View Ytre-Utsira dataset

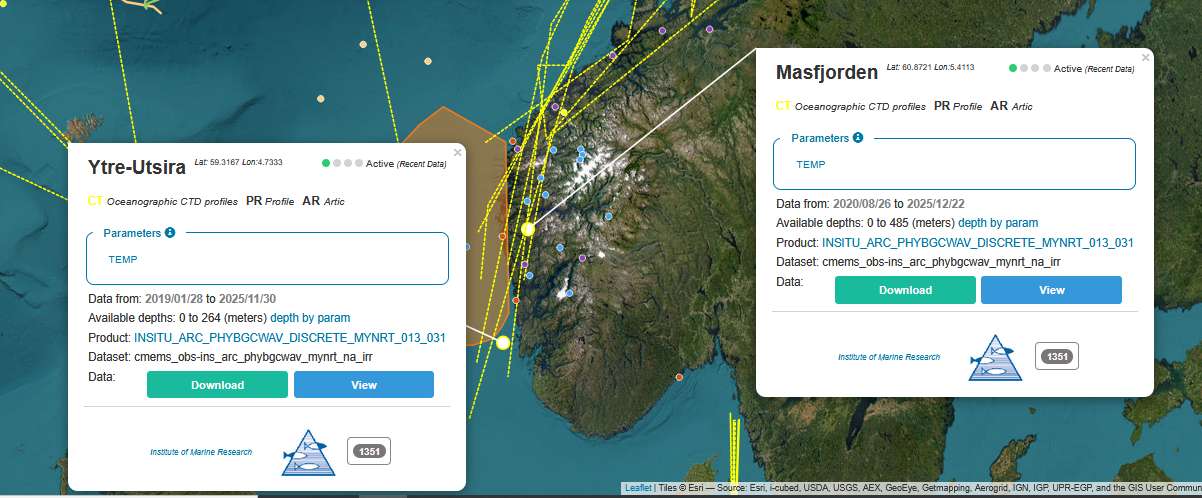click(x=363, y=385)
